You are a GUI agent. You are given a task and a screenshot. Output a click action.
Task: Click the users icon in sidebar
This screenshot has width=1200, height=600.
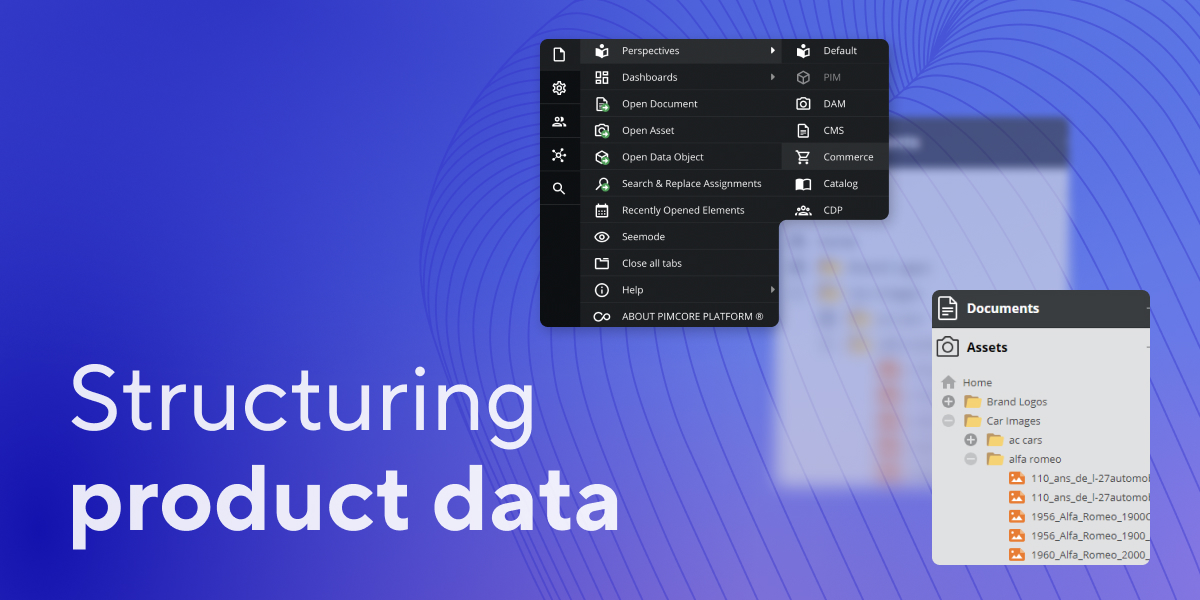click(559, 122)
